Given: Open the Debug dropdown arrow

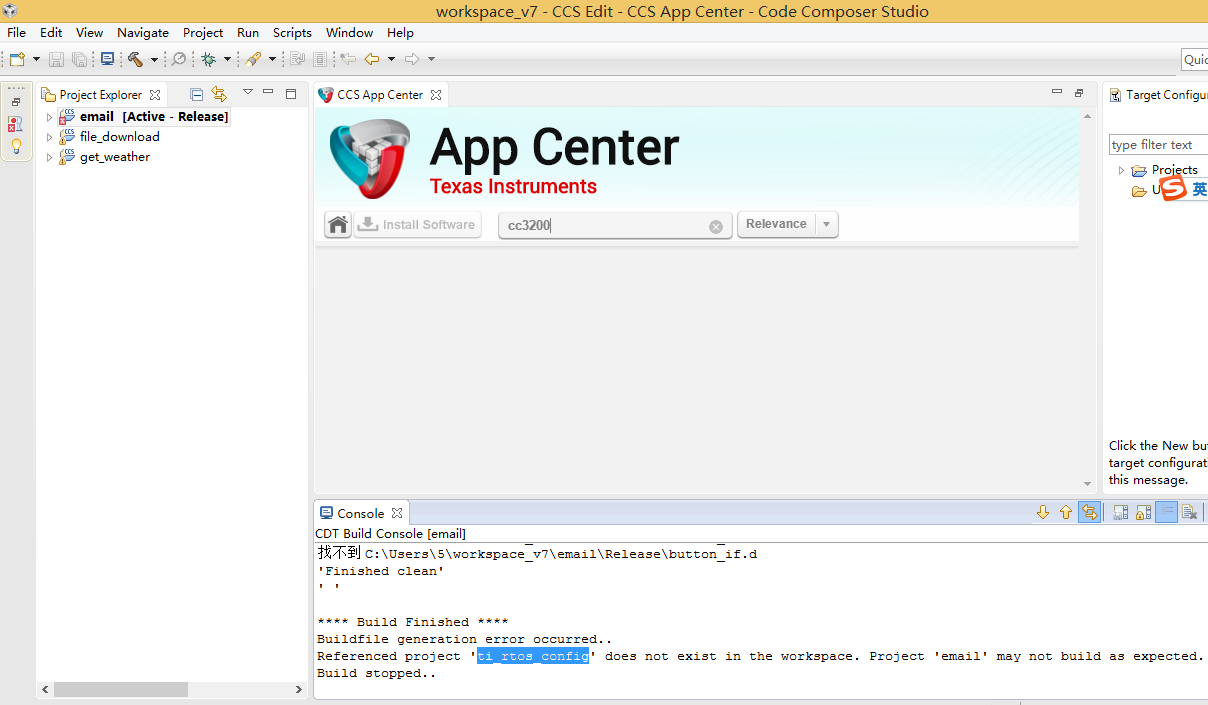Looking at the screenshot, I should click(x=227, y=60).
